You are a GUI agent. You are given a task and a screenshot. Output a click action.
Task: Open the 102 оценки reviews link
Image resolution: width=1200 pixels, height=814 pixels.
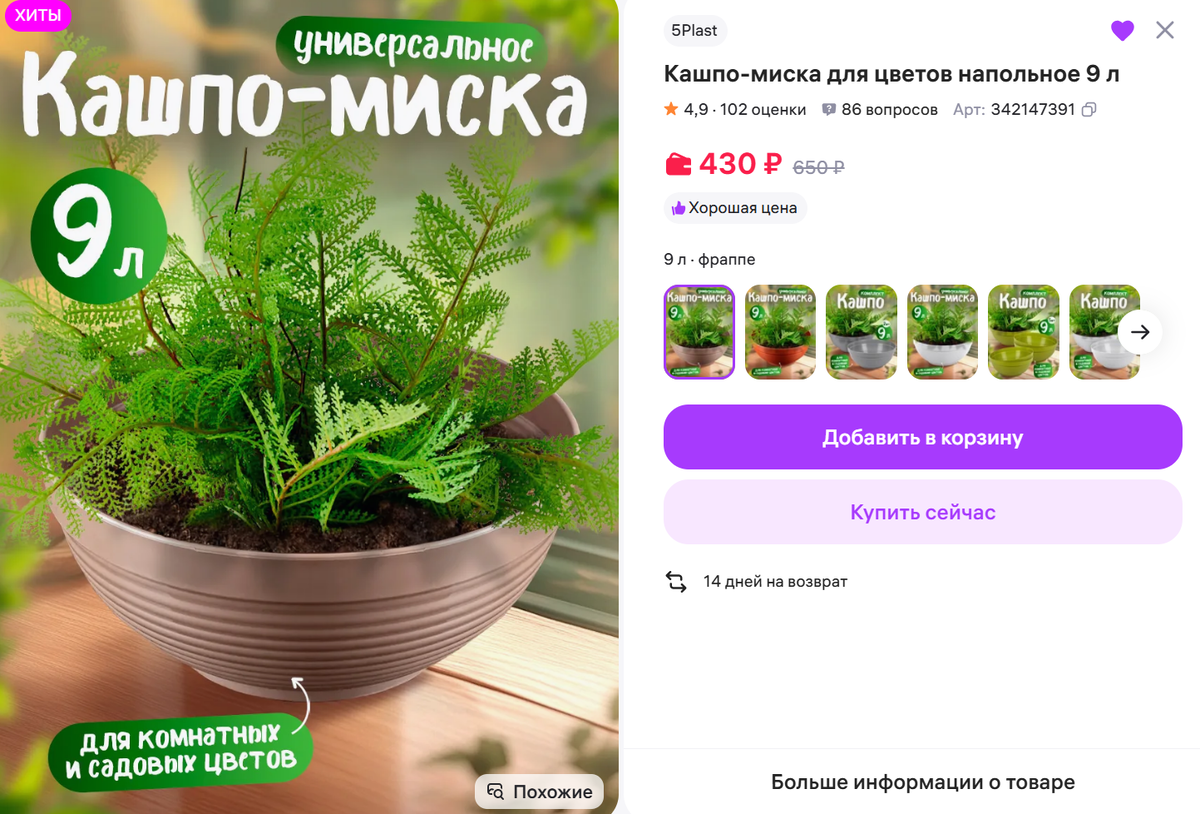pyautogui.click(x=763, y=110)
